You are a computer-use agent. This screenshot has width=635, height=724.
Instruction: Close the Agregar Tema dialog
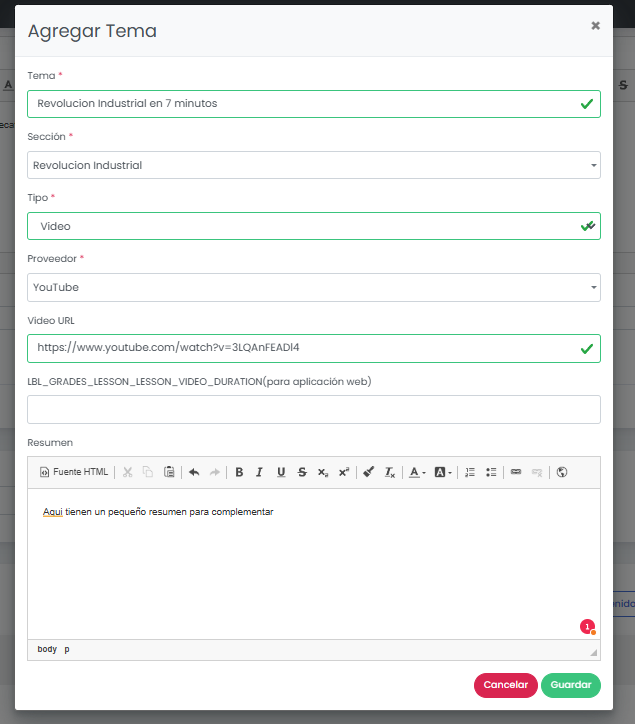point(596,26)
